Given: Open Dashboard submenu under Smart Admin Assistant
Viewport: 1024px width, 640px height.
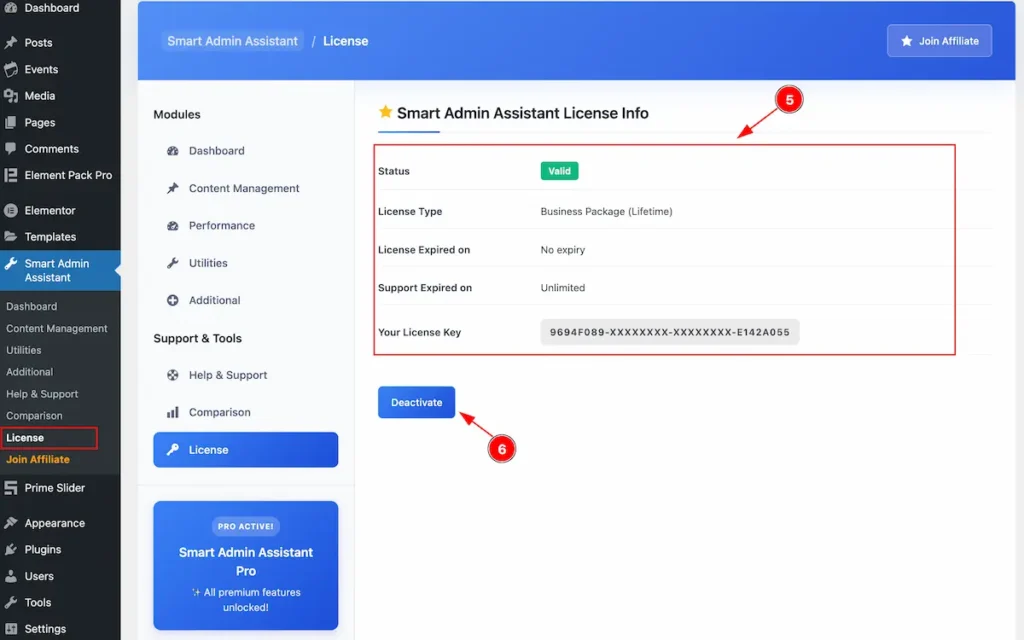Looking at the screenshot, I should click(x=31, y=306).
